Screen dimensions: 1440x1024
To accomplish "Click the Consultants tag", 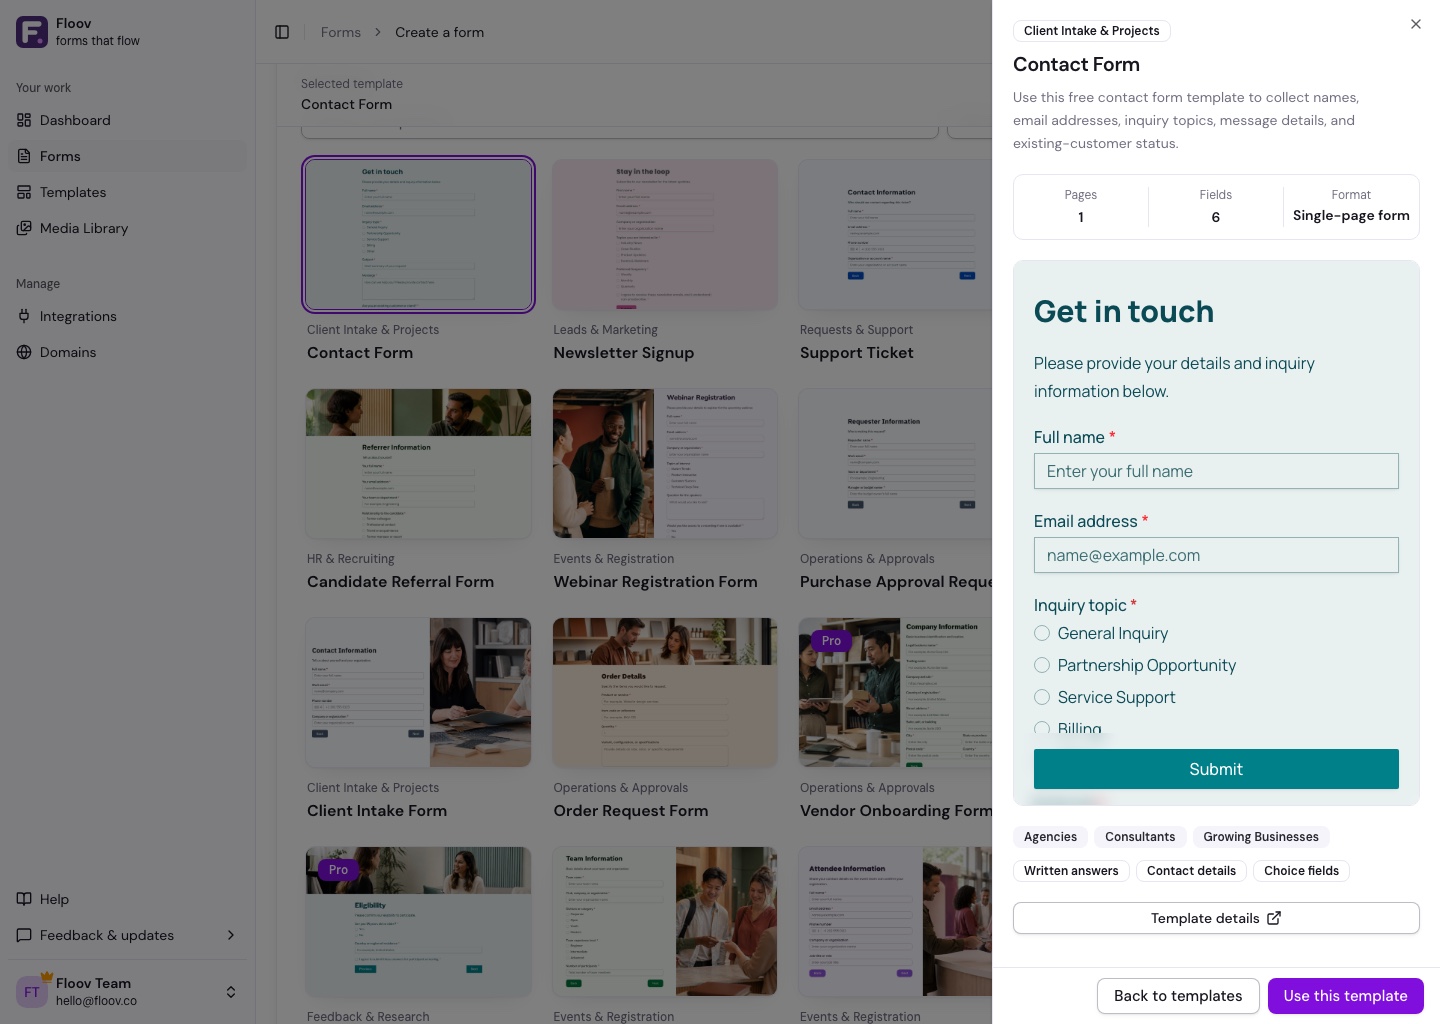I will pos(1140,837).
